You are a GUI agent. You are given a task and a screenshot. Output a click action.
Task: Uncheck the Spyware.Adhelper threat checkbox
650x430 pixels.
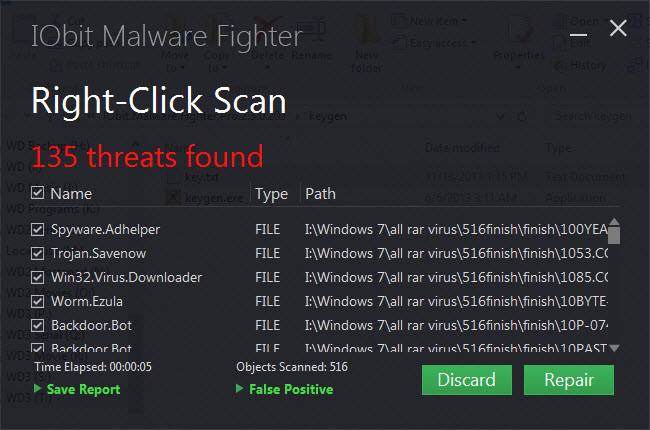click(38, 230)
